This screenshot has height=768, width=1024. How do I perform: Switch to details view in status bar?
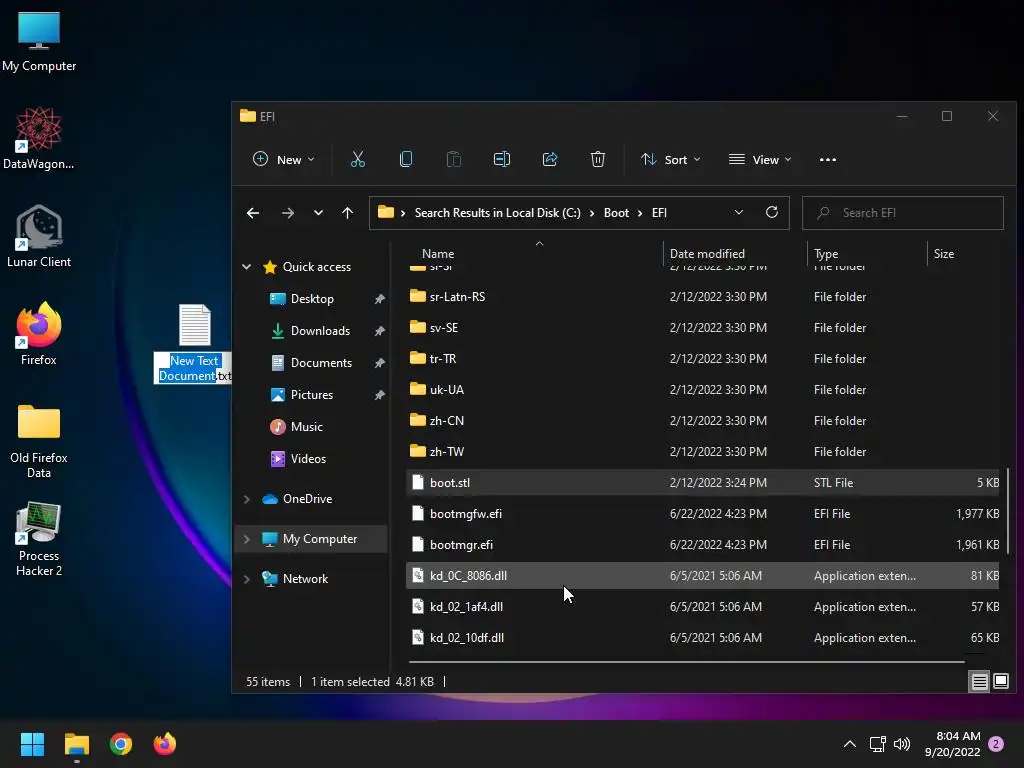(980, 682)
